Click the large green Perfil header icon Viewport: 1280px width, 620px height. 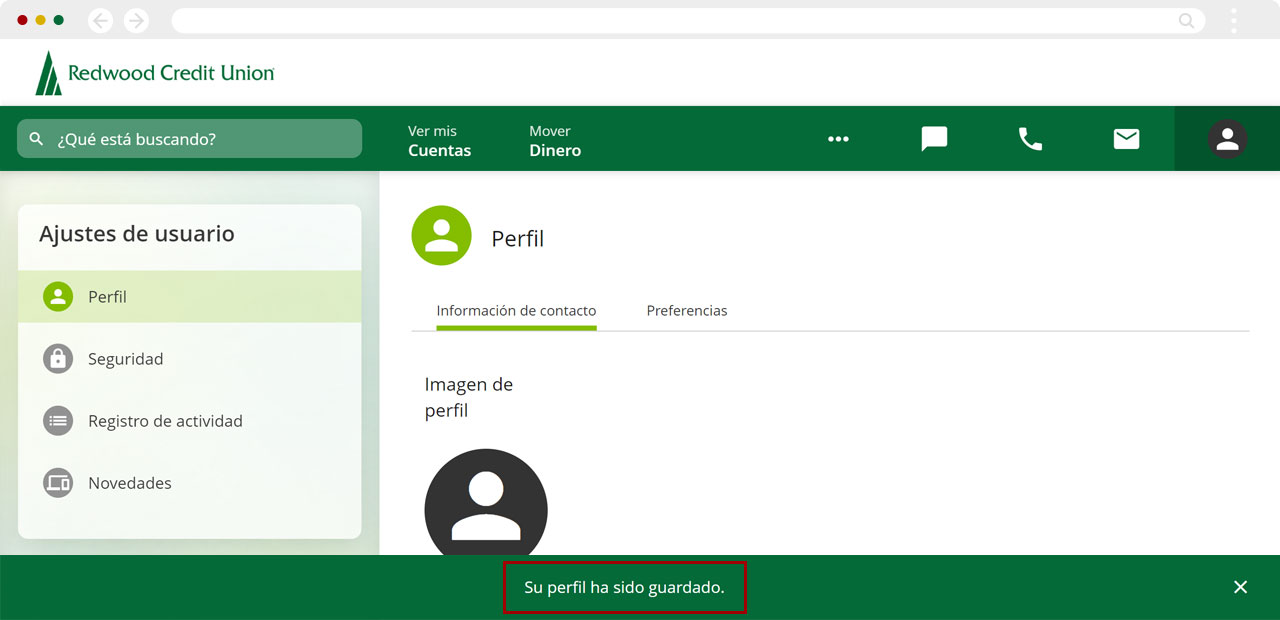441,236
